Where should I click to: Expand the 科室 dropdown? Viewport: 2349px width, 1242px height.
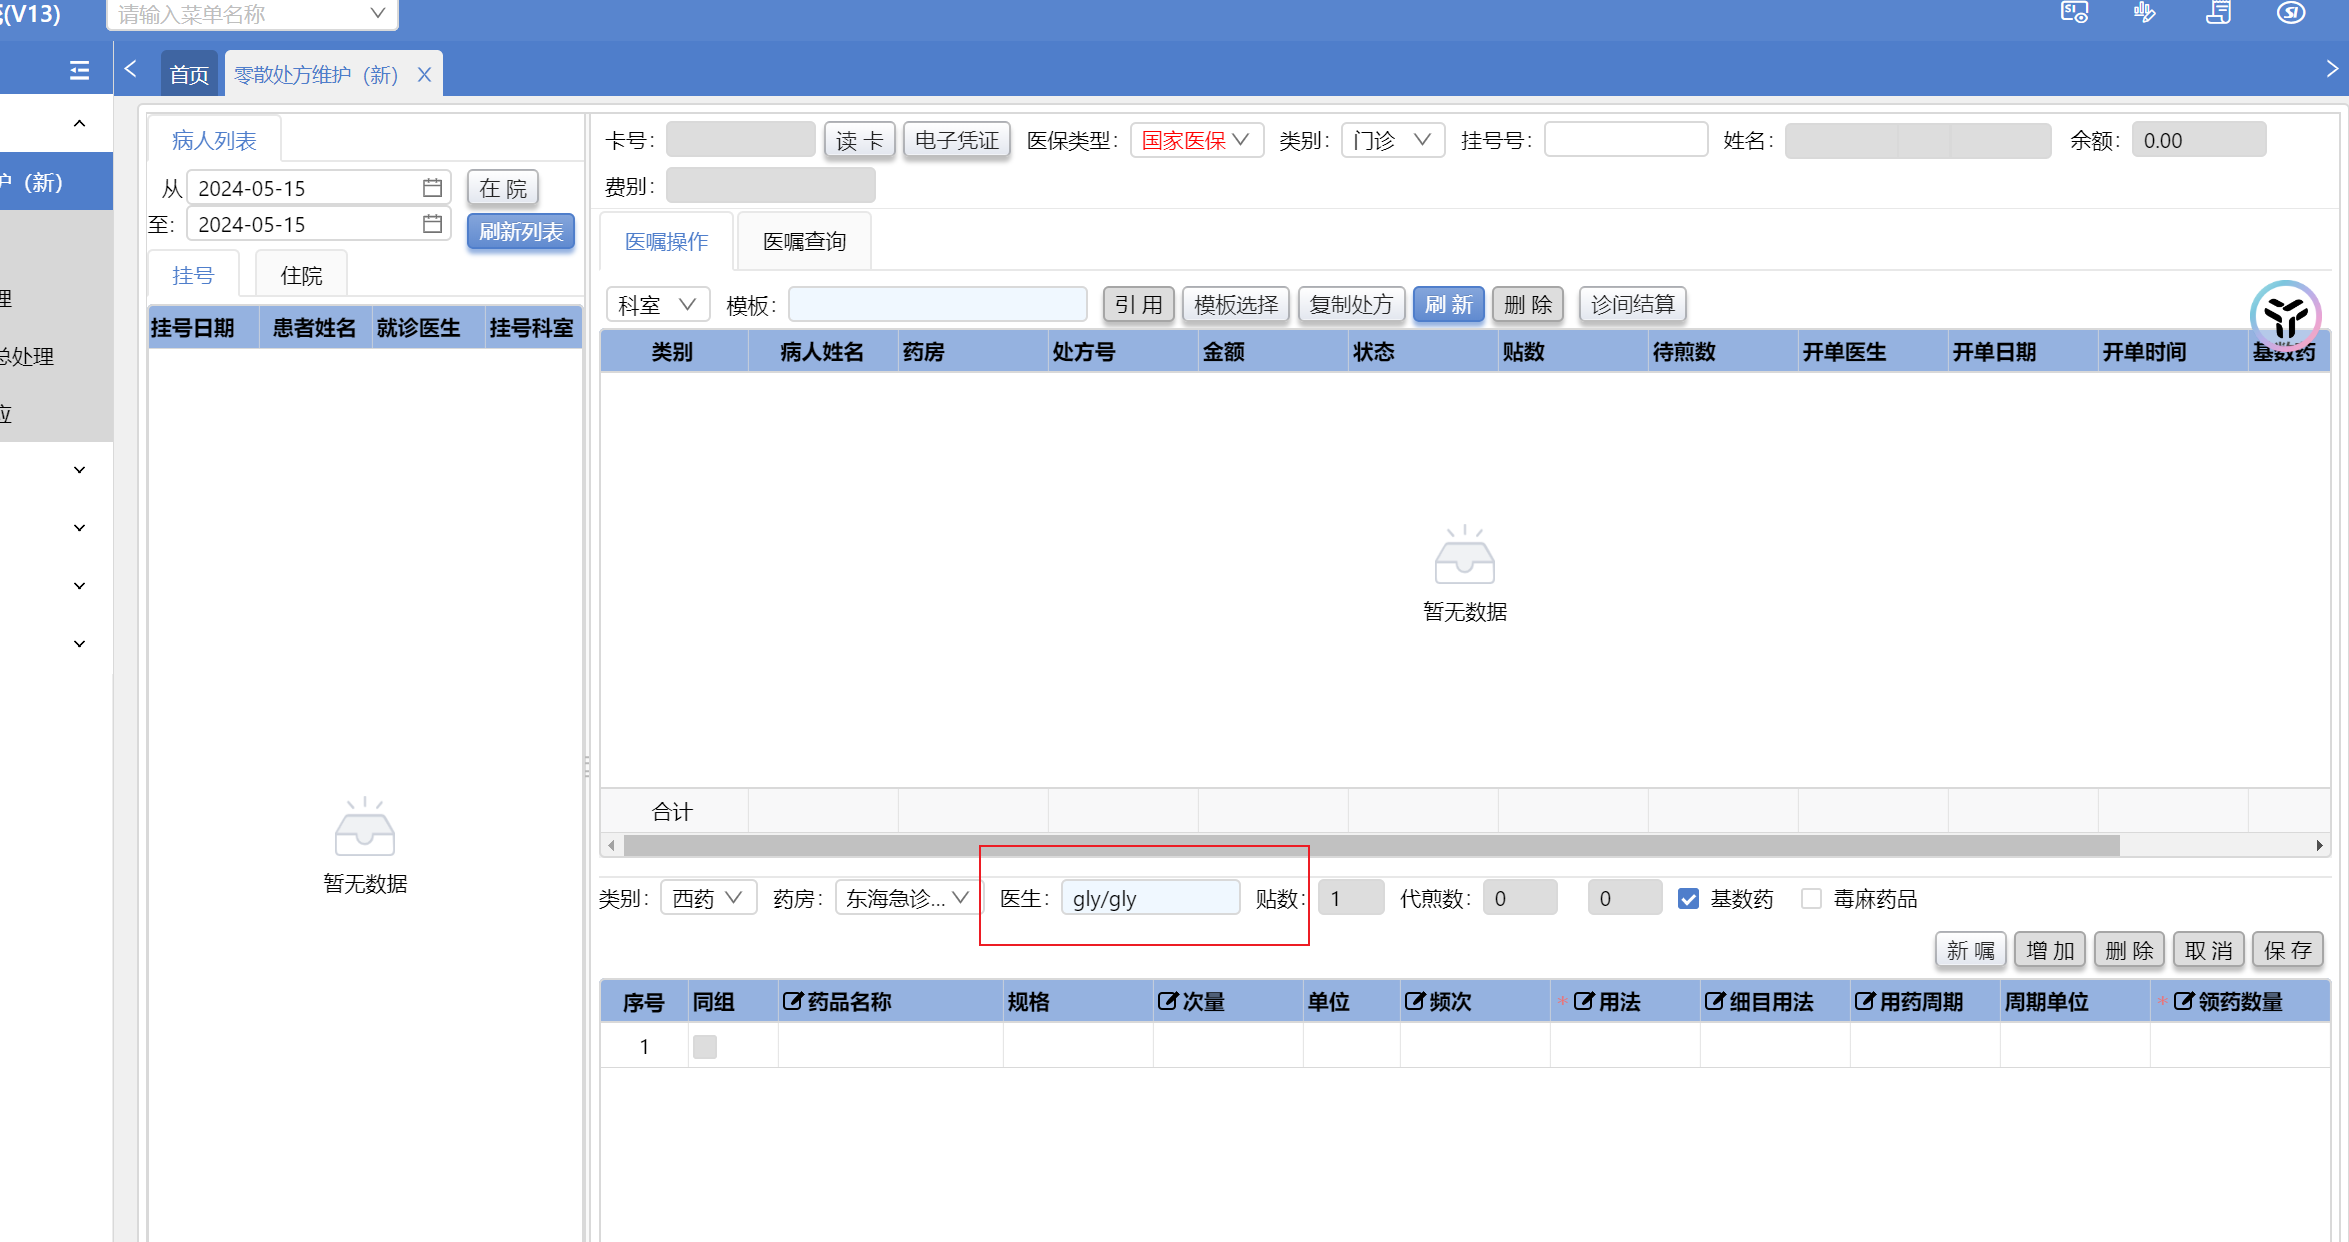(x=657, y=305)
